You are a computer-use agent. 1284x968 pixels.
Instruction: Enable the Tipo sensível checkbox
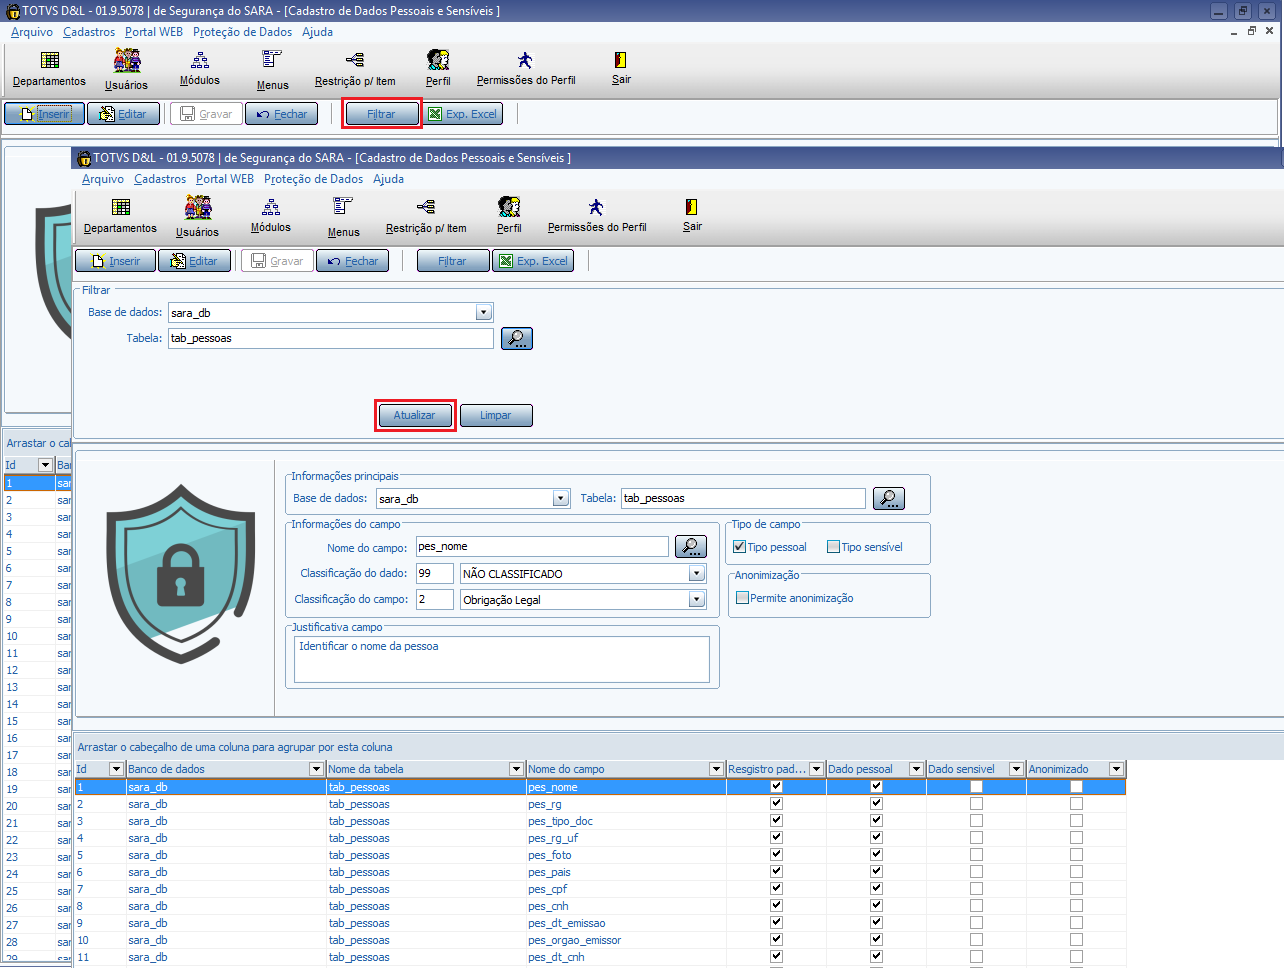[833, 547]
